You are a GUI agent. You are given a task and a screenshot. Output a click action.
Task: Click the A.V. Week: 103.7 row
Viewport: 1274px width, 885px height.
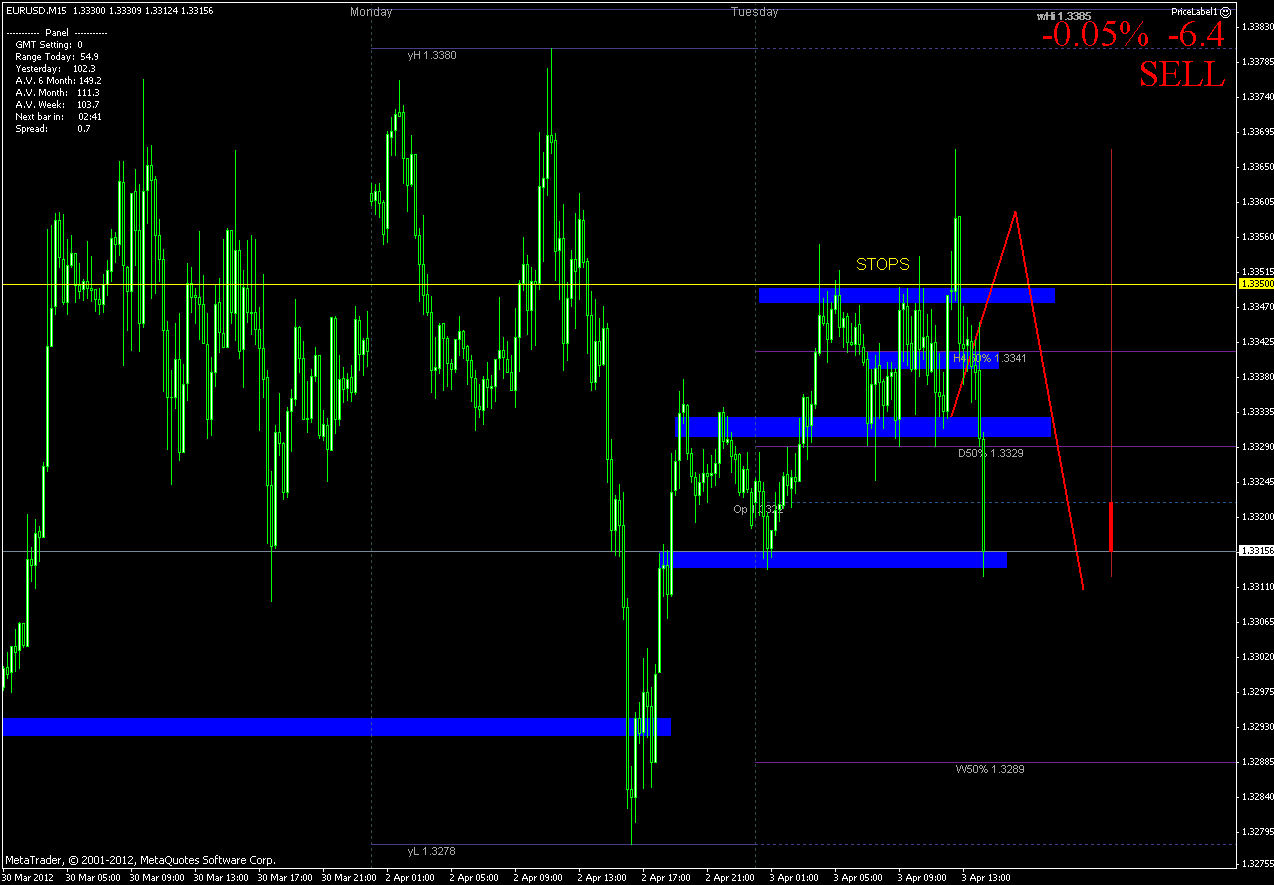pyautogui.click(x=57, y=105)
